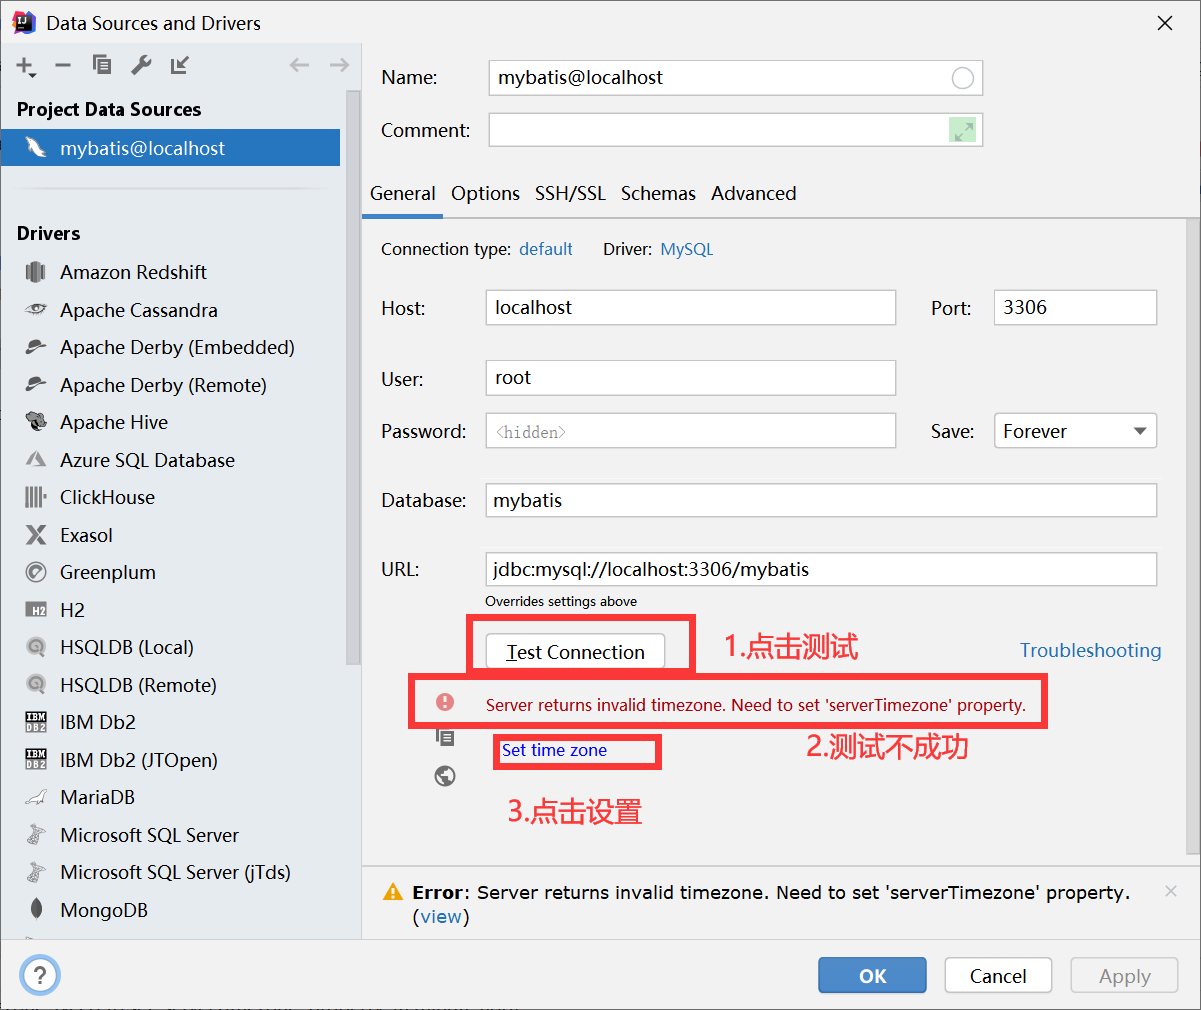Change the MySQL driver link
This screenshot has height=1010, width=1201.
pyautogui.click(x=687, y=249)
